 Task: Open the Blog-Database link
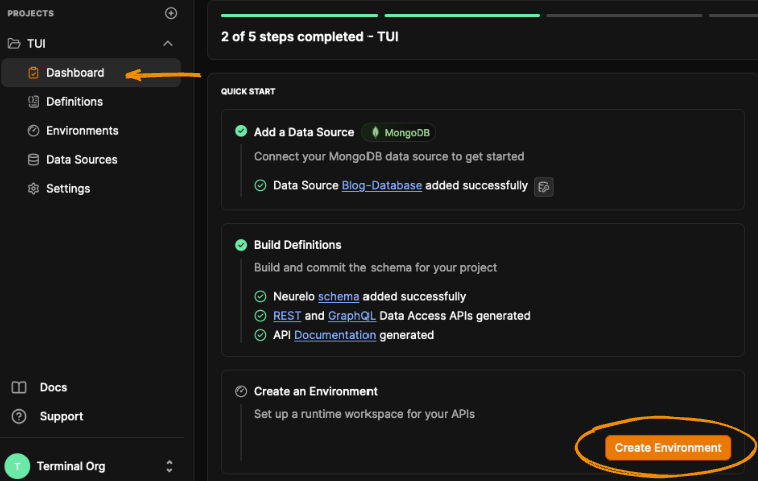click(381, 186)
